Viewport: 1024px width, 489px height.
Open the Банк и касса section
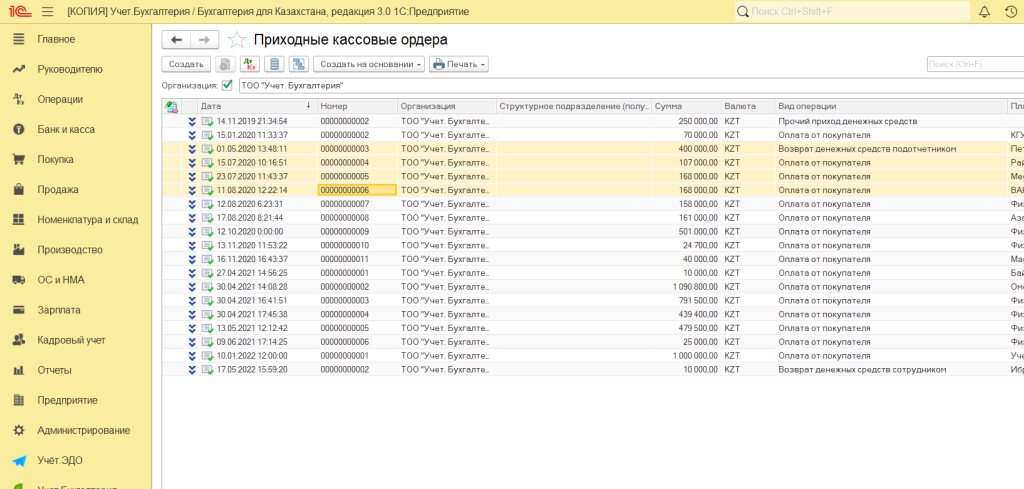(66, 129)
